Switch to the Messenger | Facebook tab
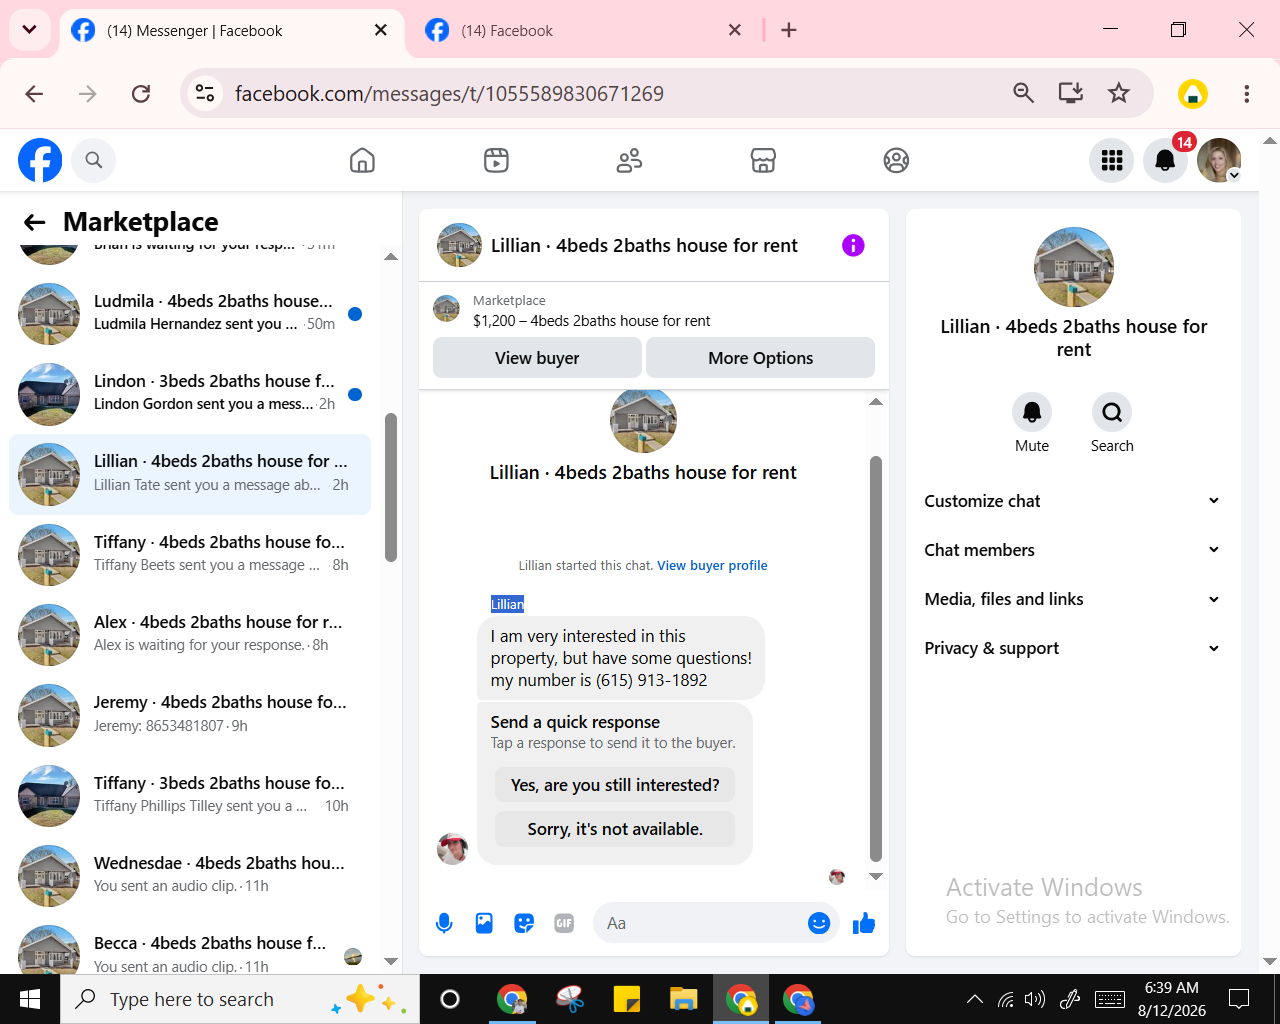This screenshot has width=1280, height=1024. [x=232, y=31]
